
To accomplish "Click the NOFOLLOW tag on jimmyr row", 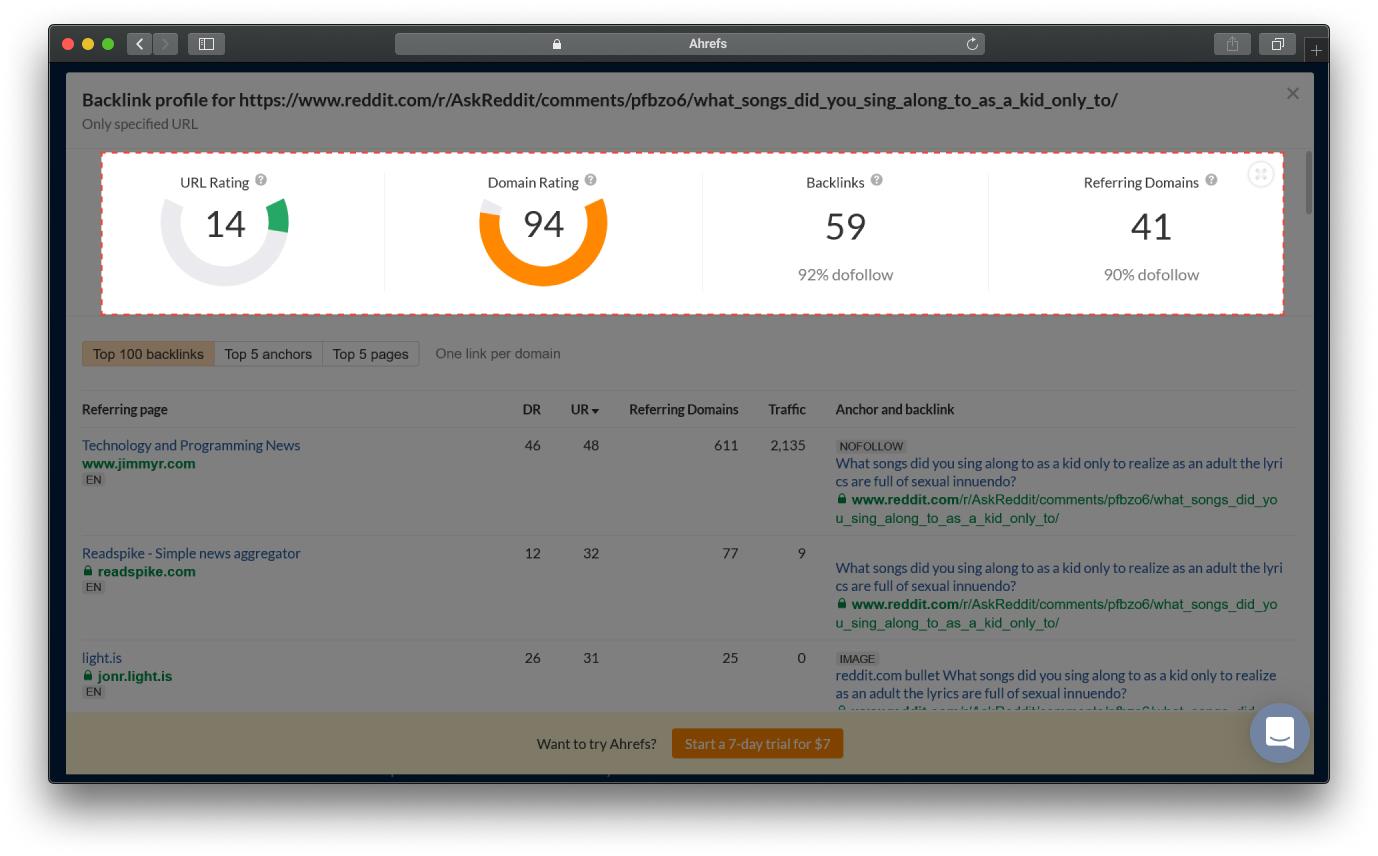I will click(871, 447).
